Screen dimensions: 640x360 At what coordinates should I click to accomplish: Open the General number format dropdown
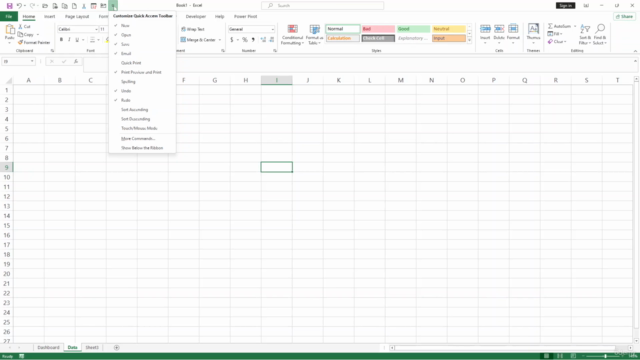(273, 29)
